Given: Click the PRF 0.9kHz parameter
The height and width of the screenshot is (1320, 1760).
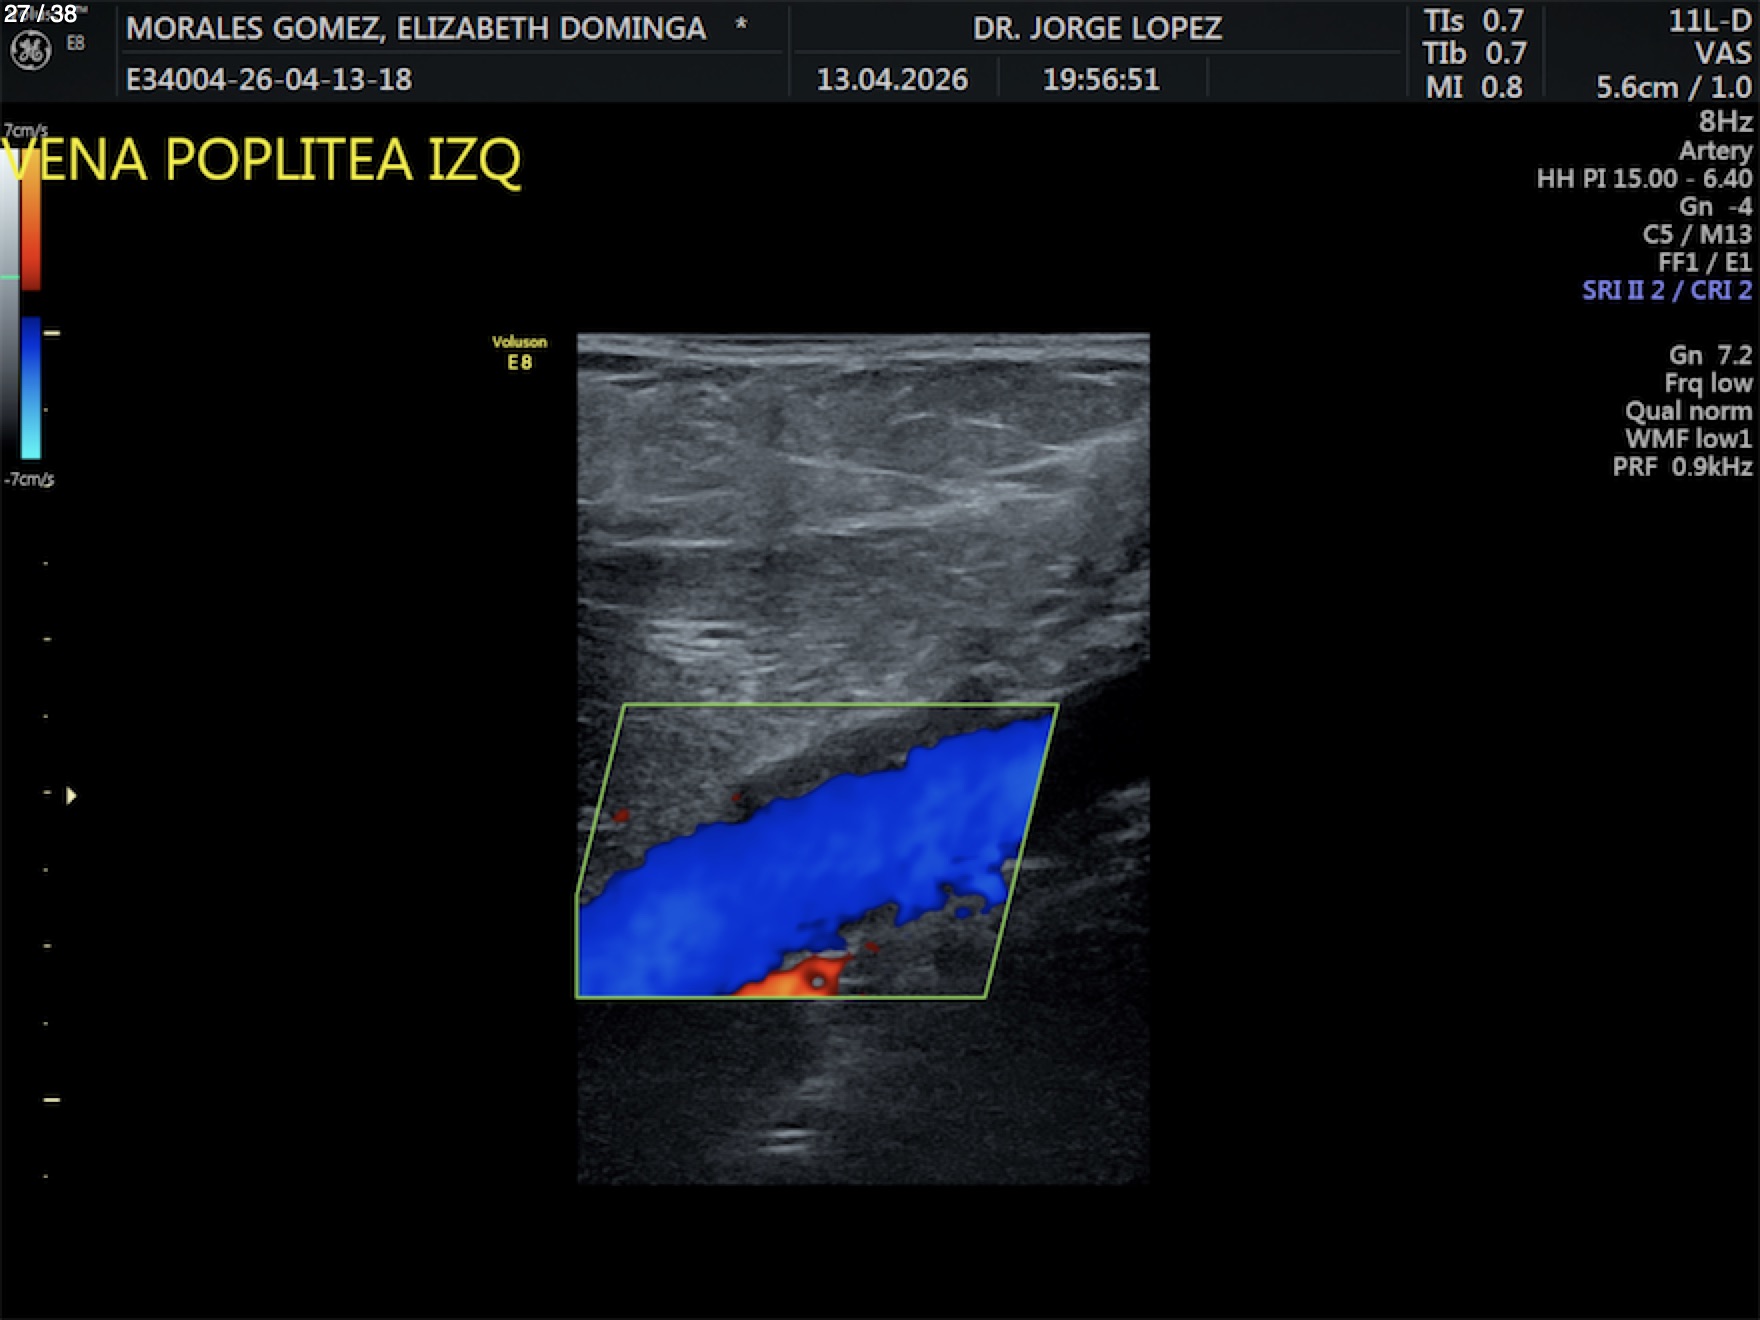Looking at the screenshot, I should (x=1682, y=467).
